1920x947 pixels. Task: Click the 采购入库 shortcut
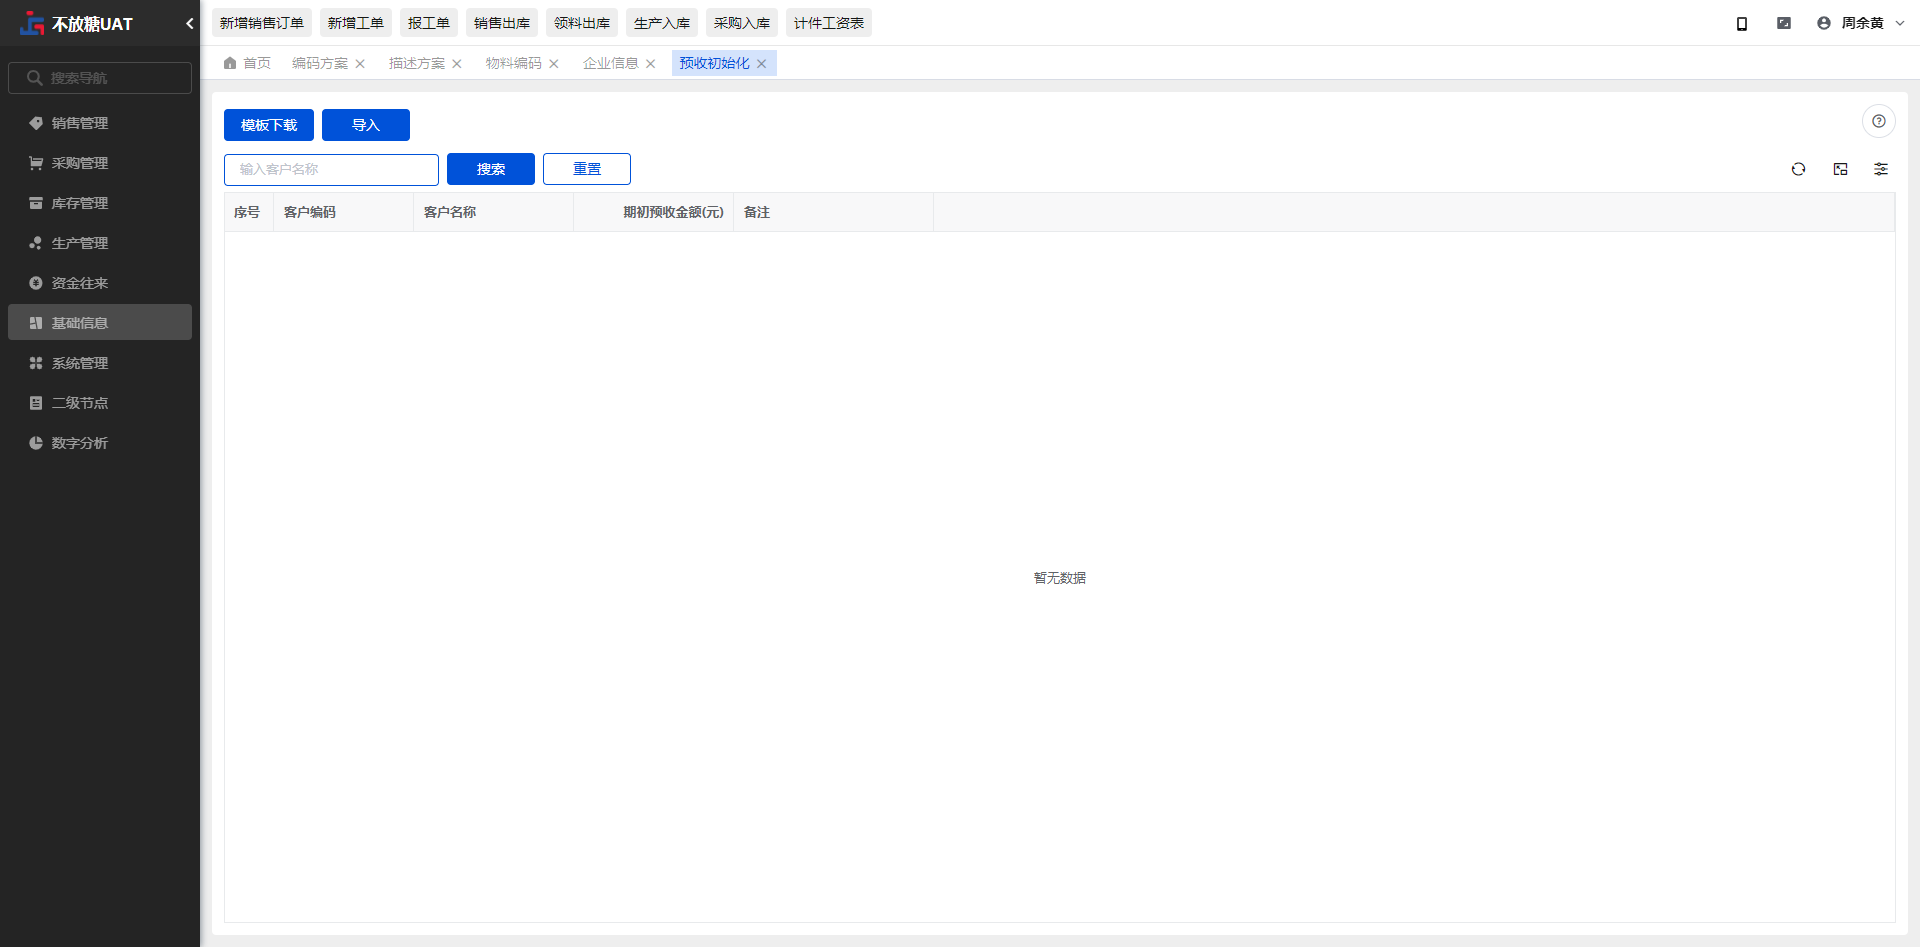tap(742, 23)
